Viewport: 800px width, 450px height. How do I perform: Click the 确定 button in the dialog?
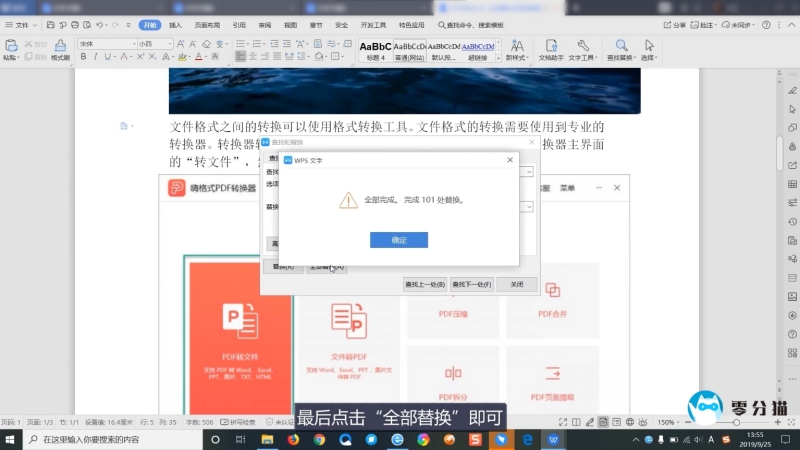[399, 240]
